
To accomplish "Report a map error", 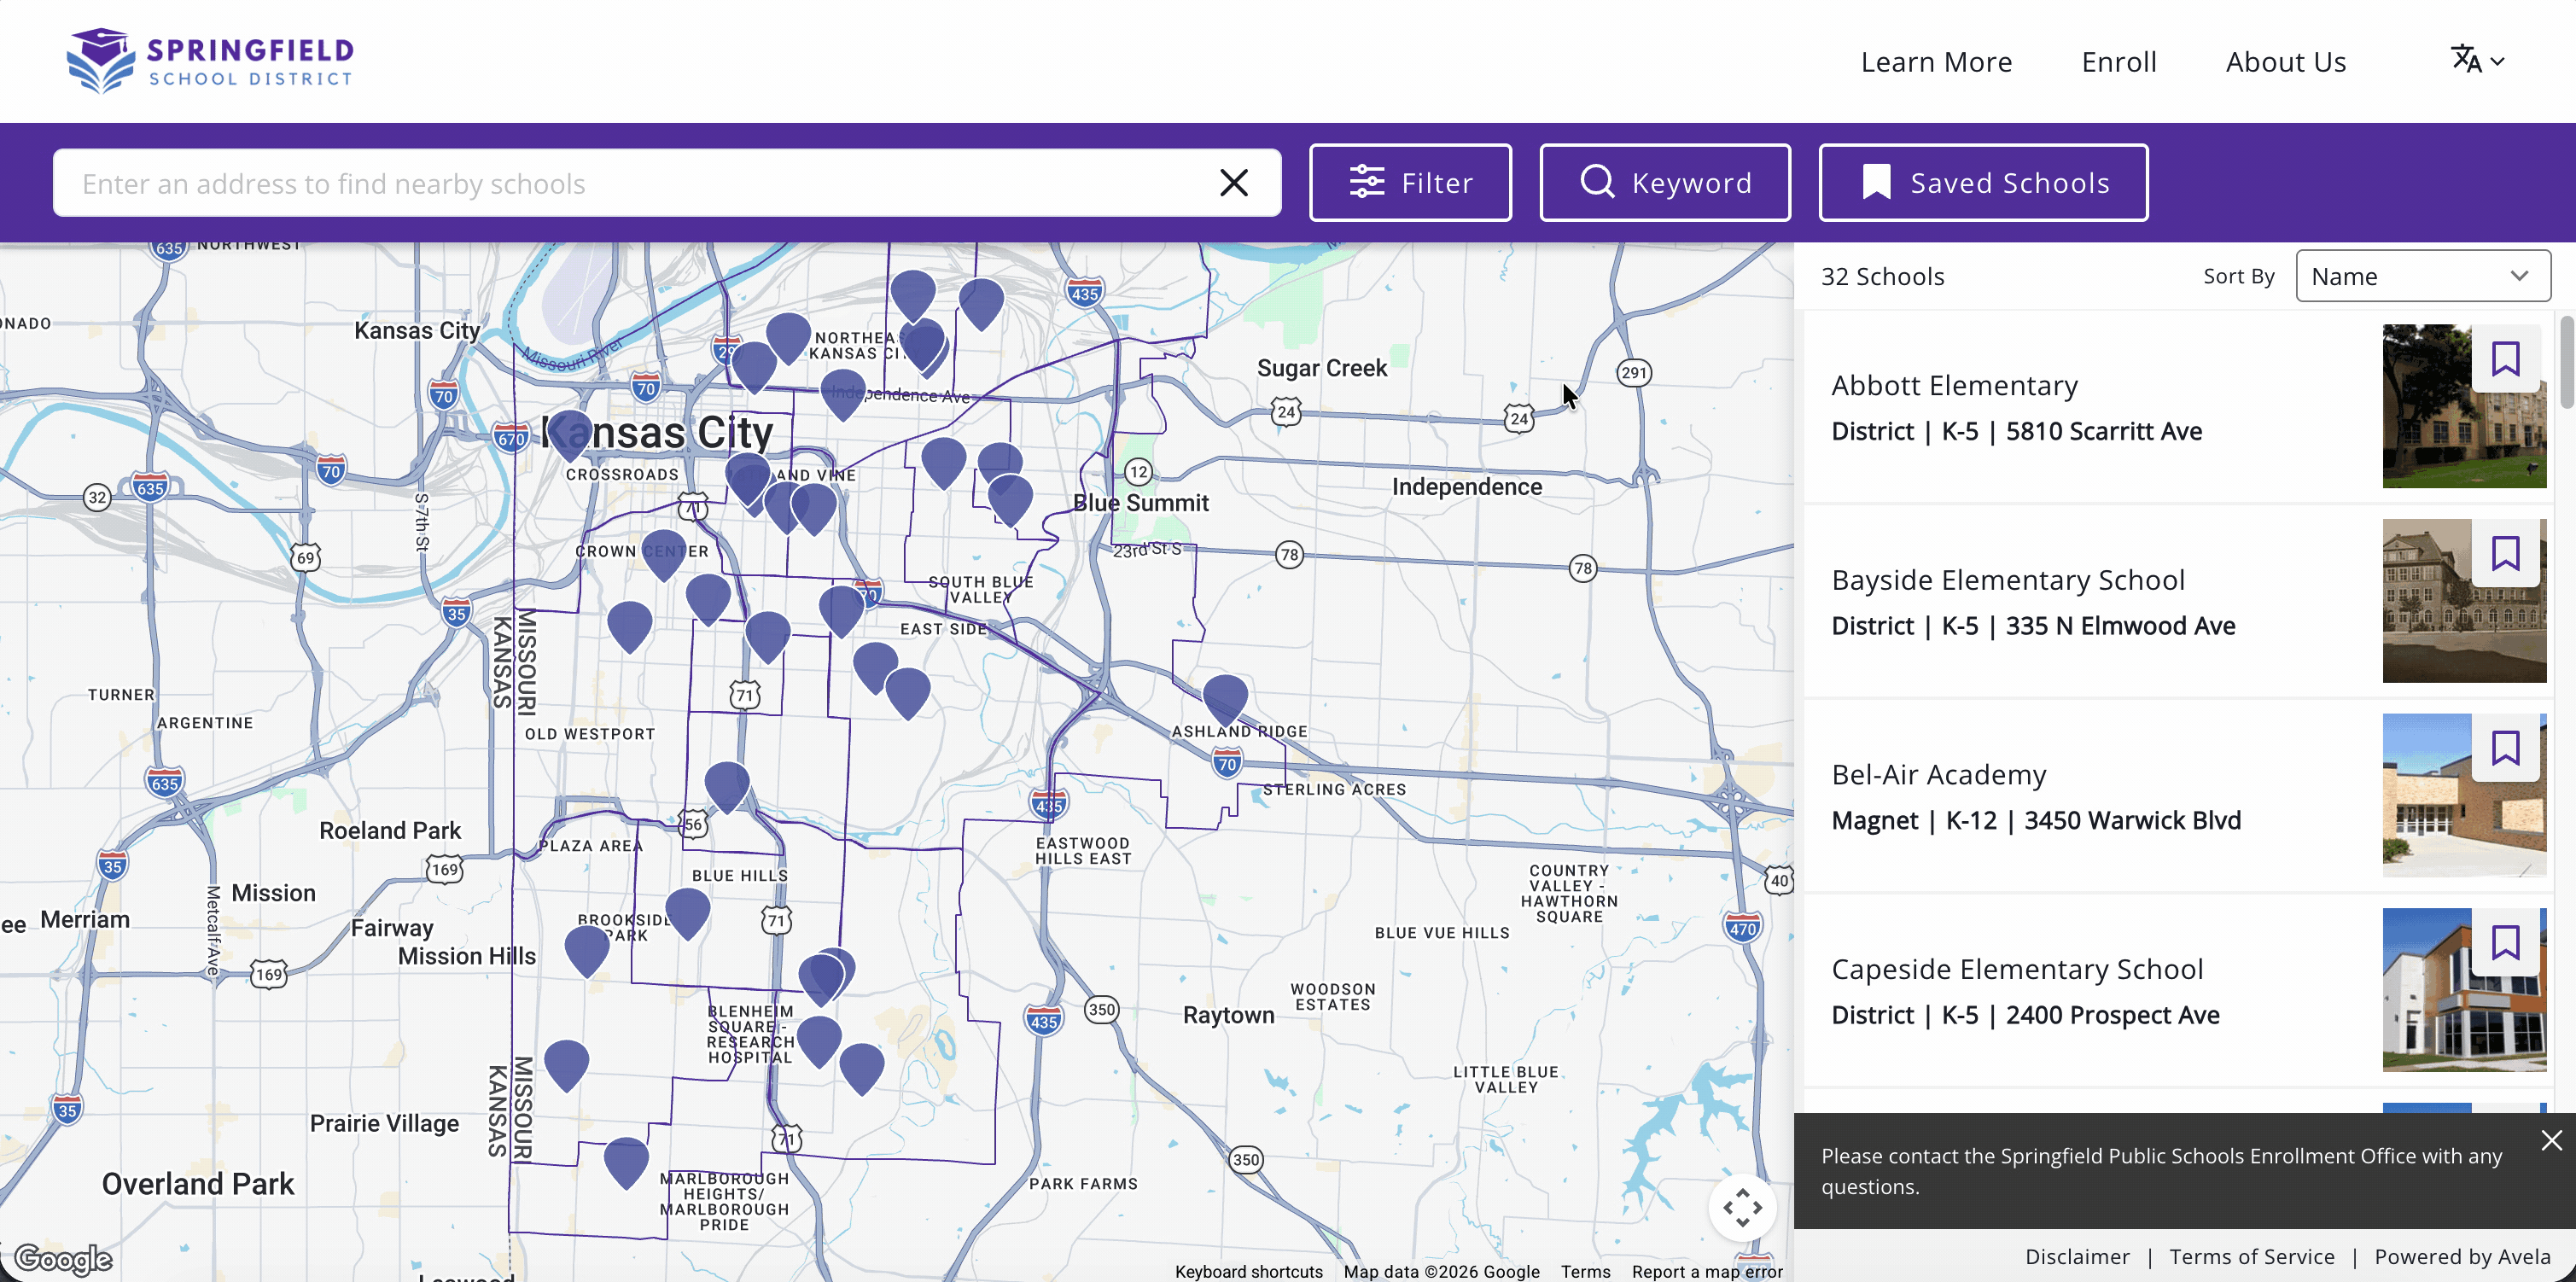I will tap(1707, 1271).
